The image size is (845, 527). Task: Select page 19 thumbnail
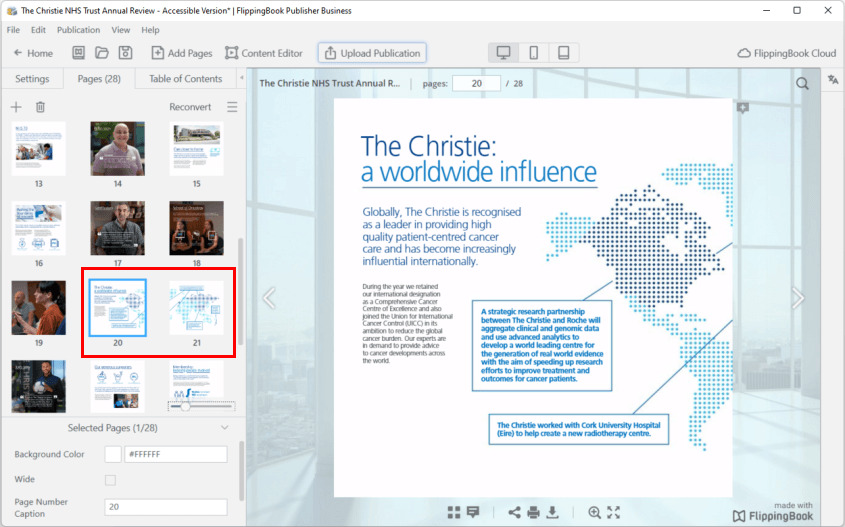coord(38,308)
